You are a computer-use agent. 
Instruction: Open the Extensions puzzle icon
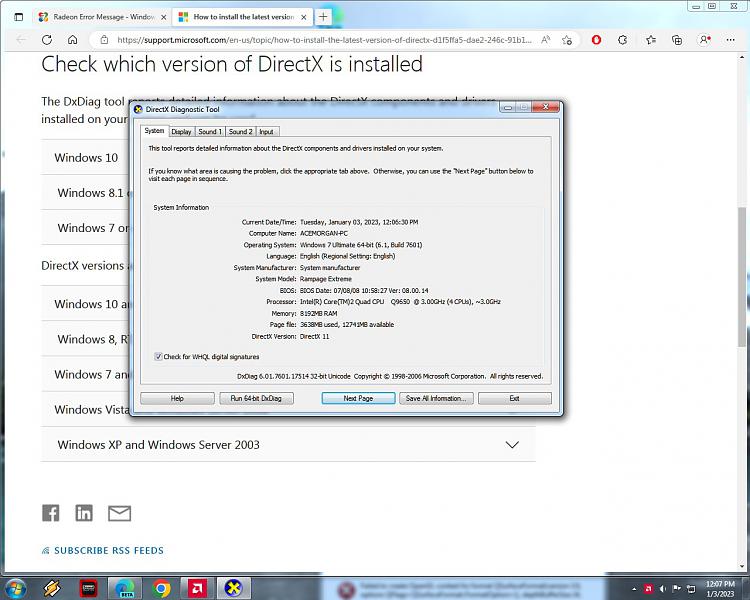[x=622, y=40]
